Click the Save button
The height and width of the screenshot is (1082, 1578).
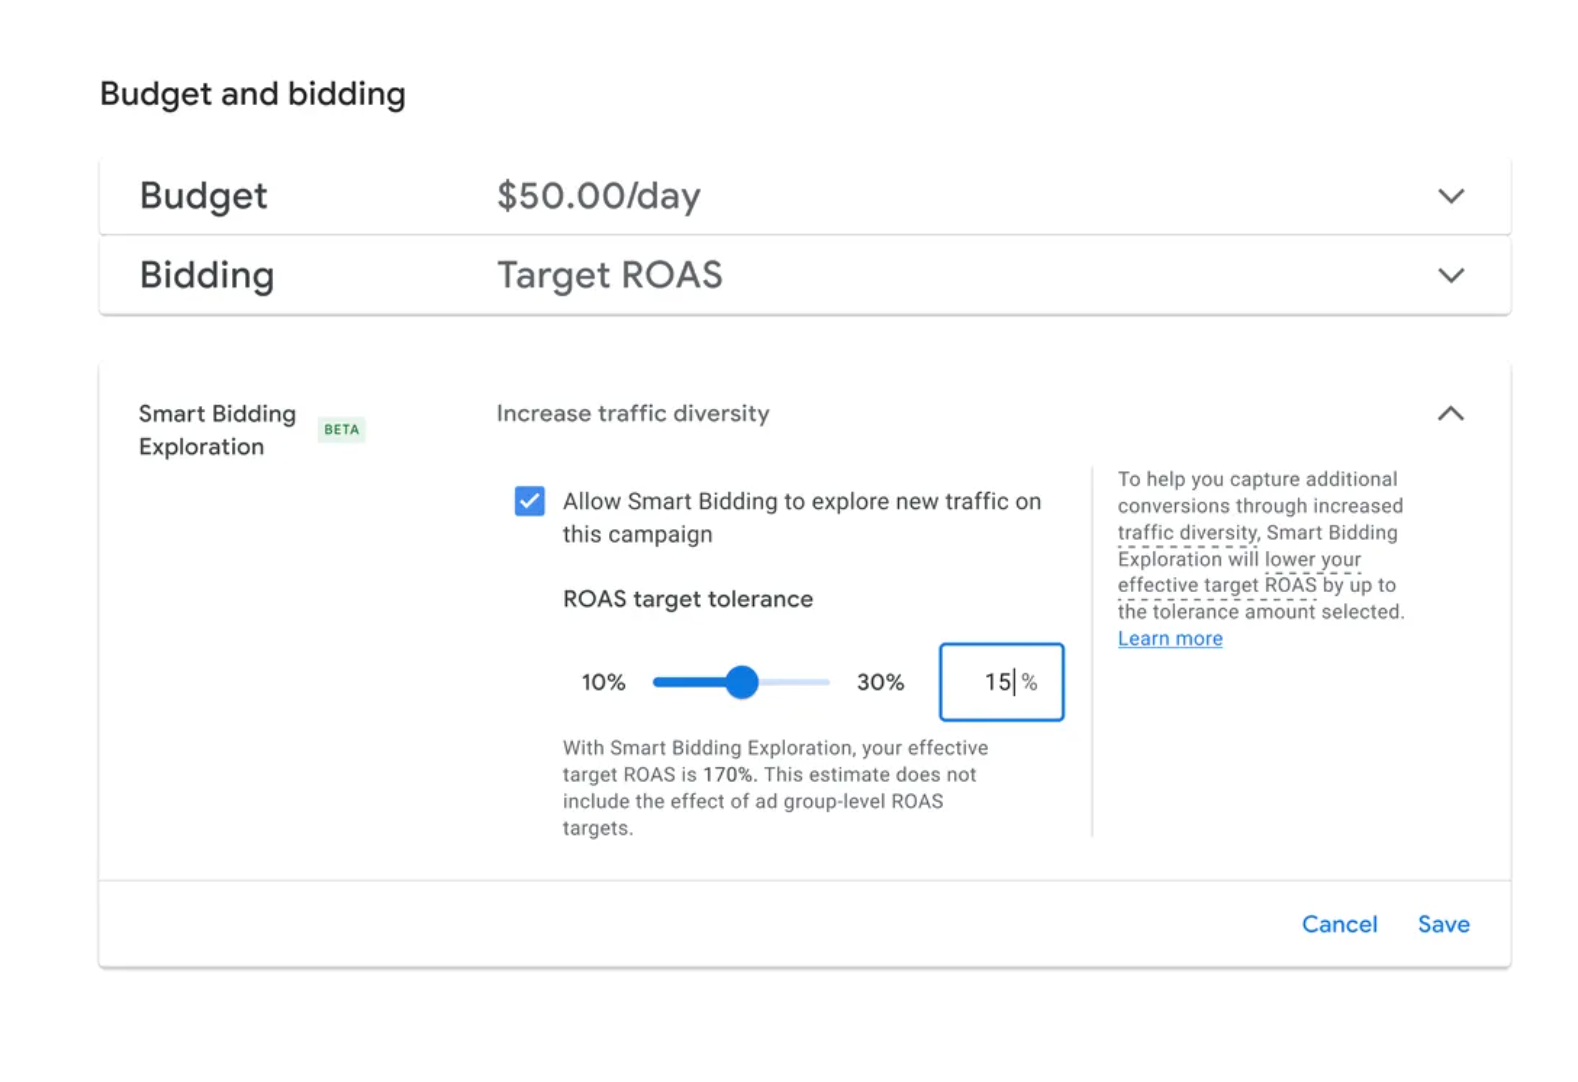(1443, 924)
